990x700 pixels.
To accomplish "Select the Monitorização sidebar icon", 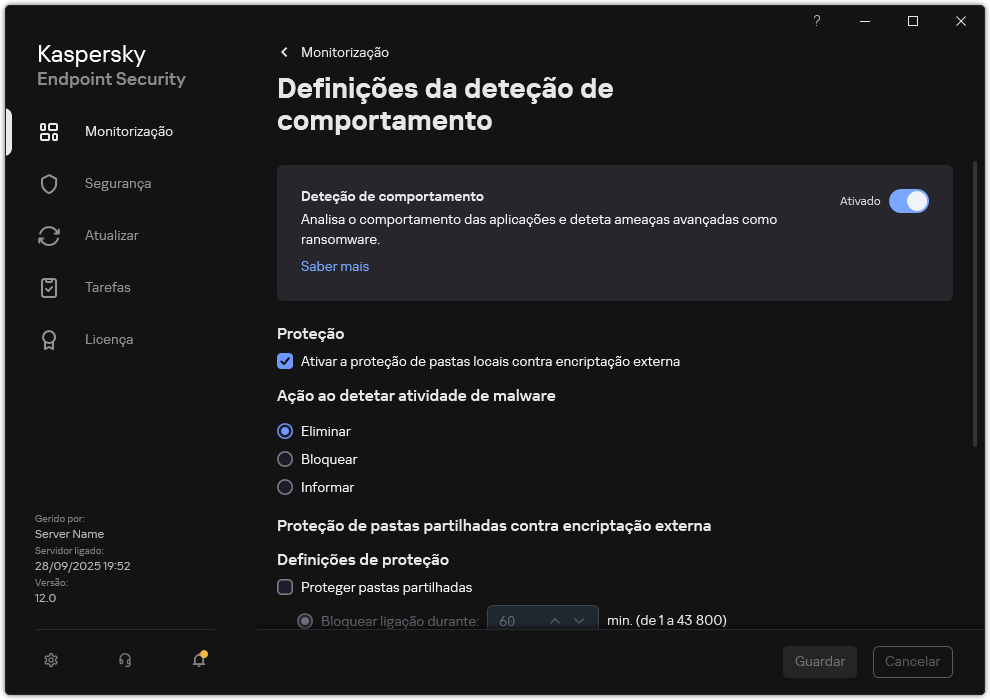I will (x=49, y=131).
